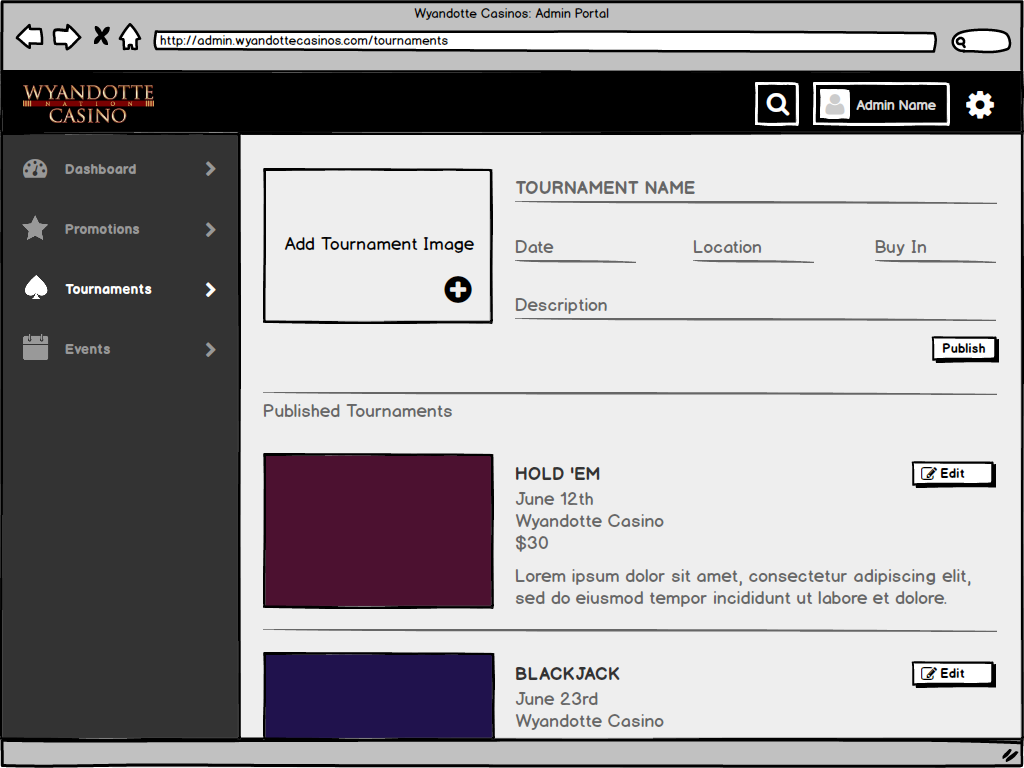The image size is (1024, 768).
Task: Expand the Events chevron
Action: pos(210,349)
